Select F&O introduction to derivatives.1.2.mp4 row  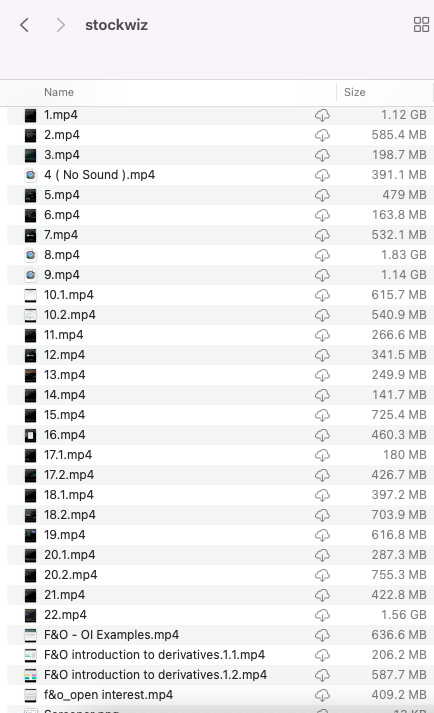pyautogui.click(x=220, y=675)
